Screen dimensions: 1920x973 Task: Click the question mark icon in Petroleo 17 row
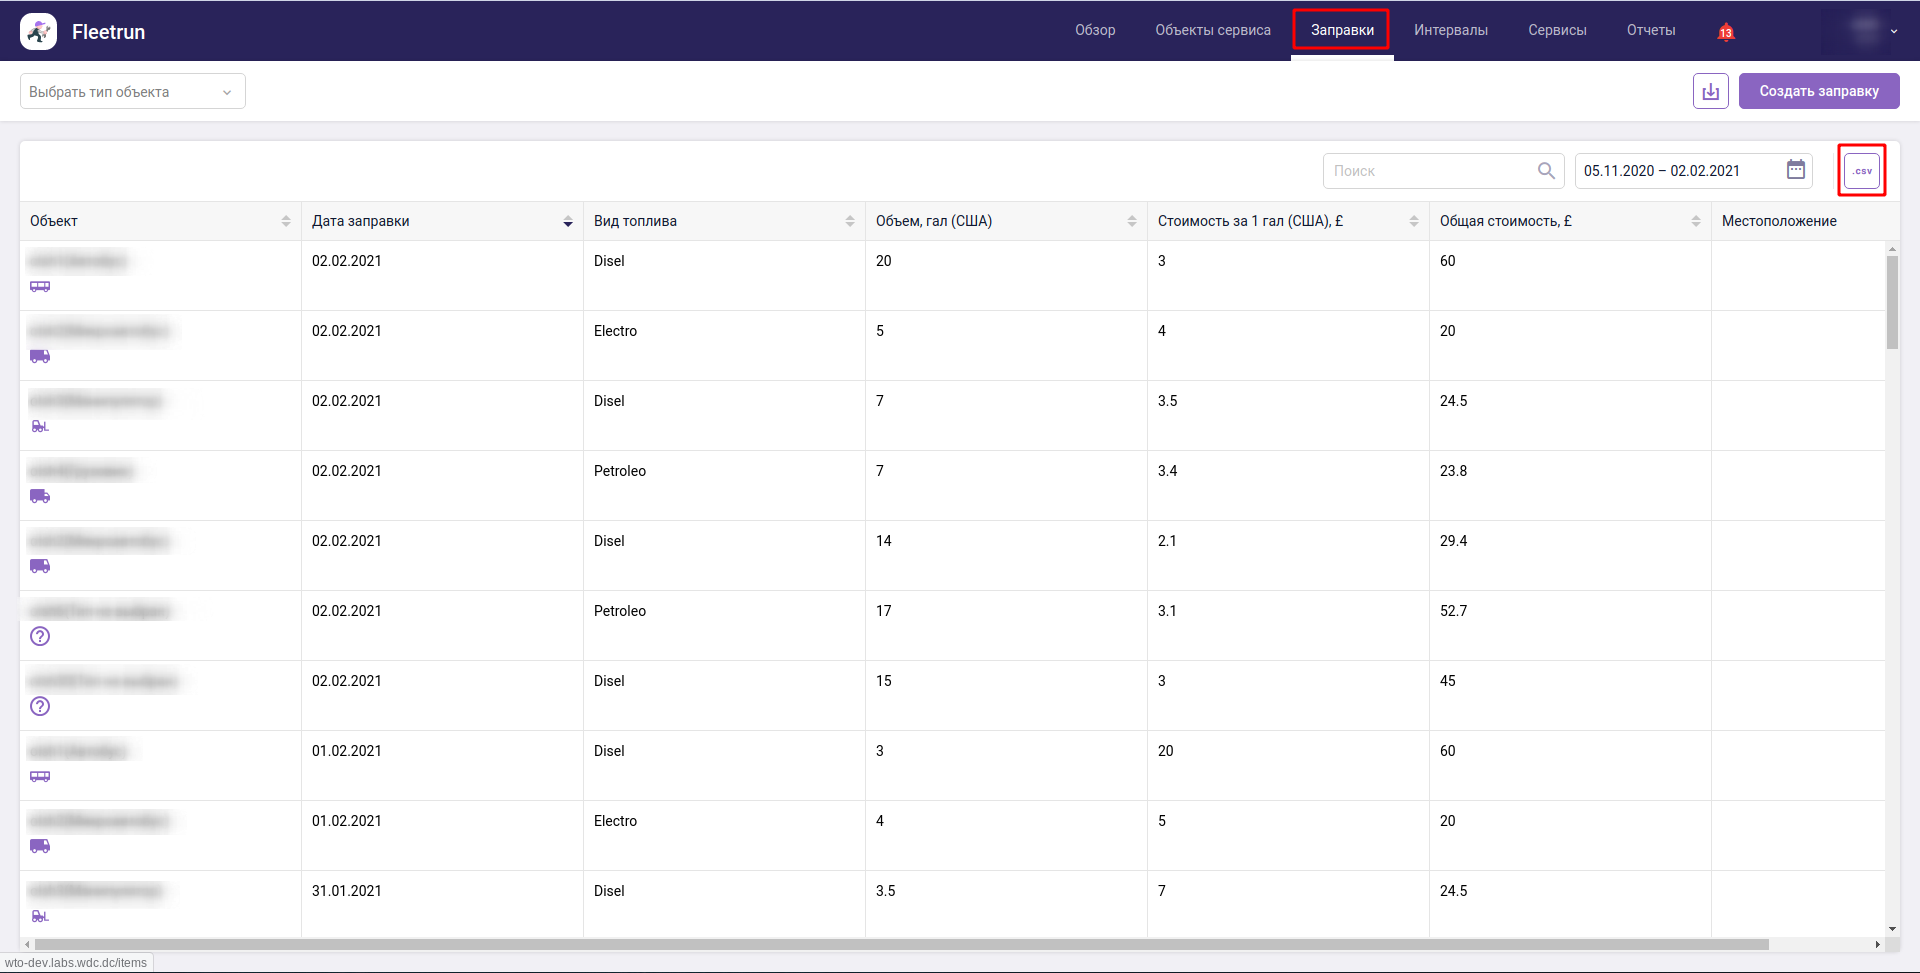pyautogui.click(x=40, y=636)
